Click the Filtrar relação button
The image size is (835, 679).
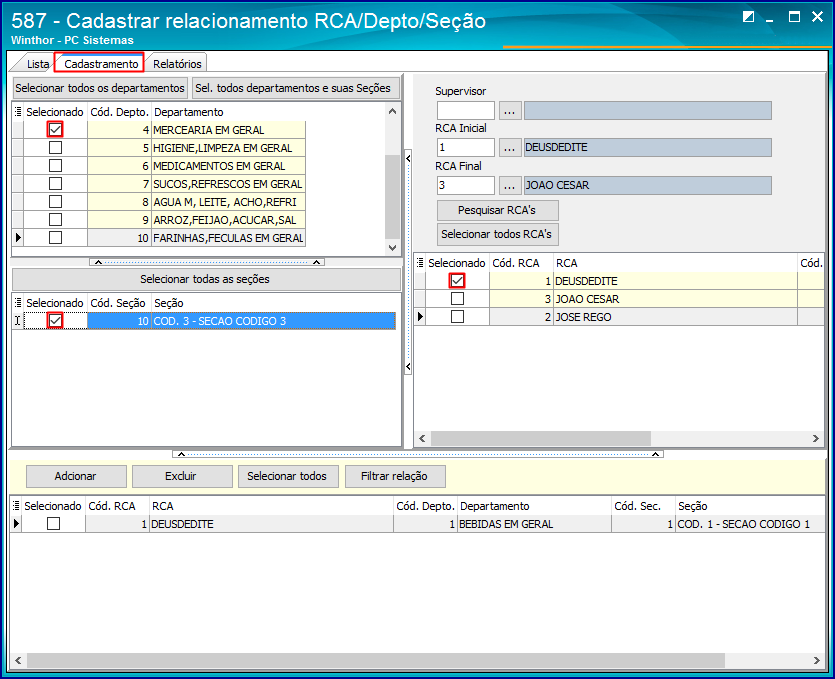pyautogui.click(x=395, y=476)
